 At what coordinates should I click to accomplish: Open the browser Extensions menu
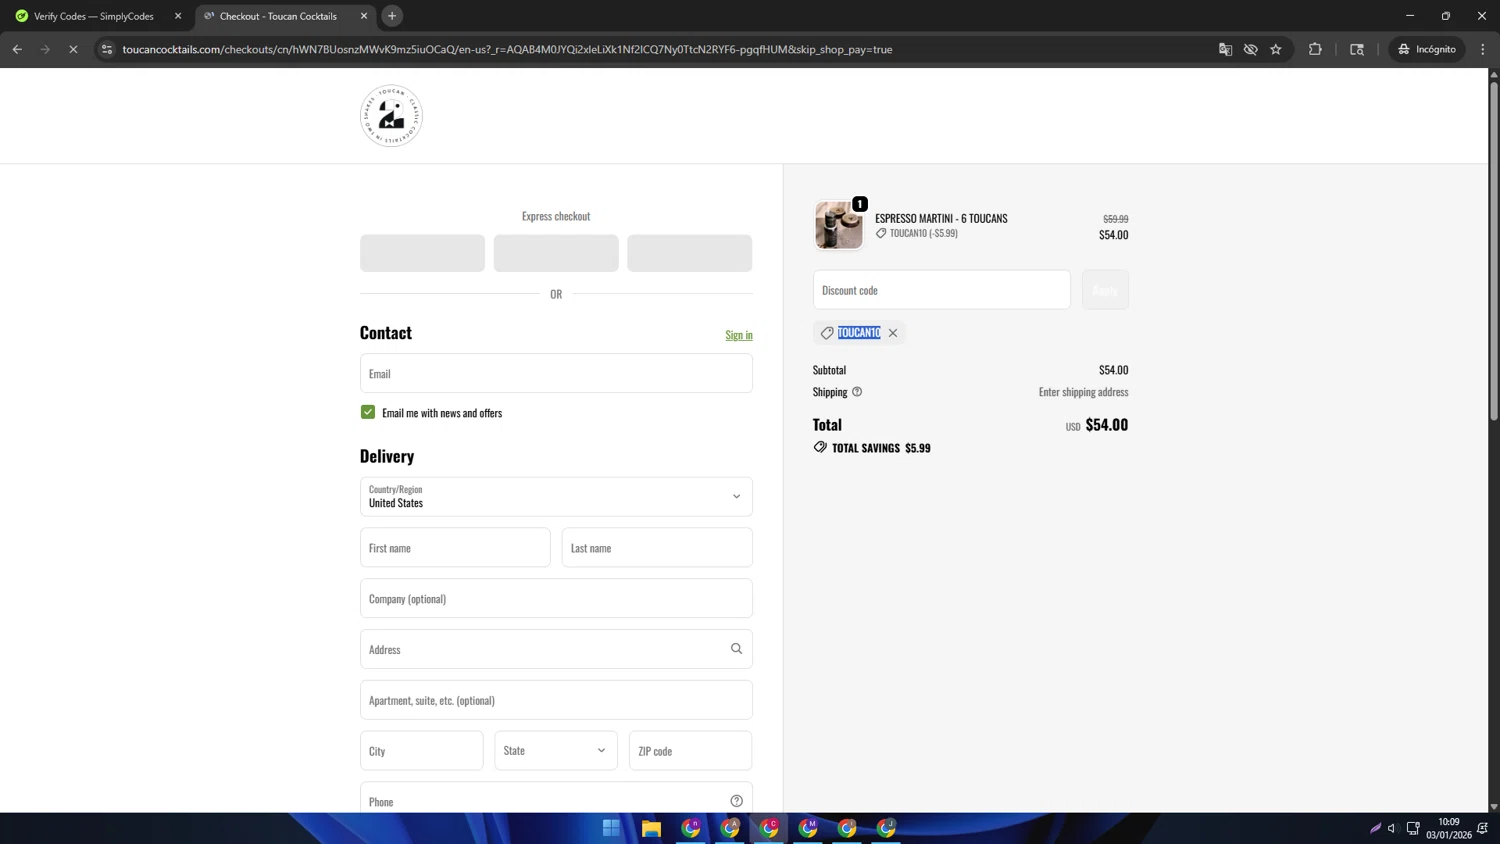(x=1315, y=49)
